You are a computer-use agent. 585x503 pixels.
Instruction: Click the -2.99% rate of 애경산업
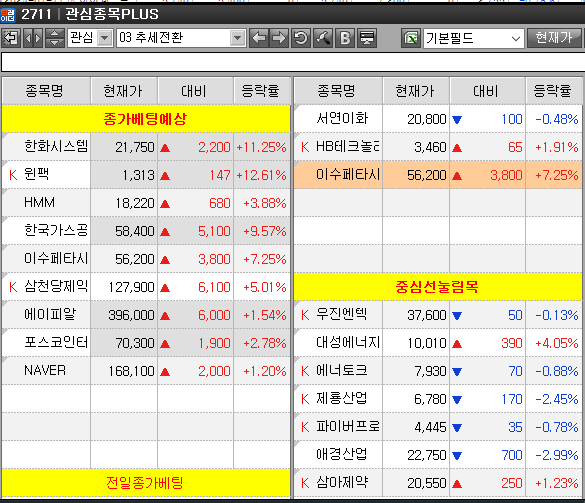point(557,455)
